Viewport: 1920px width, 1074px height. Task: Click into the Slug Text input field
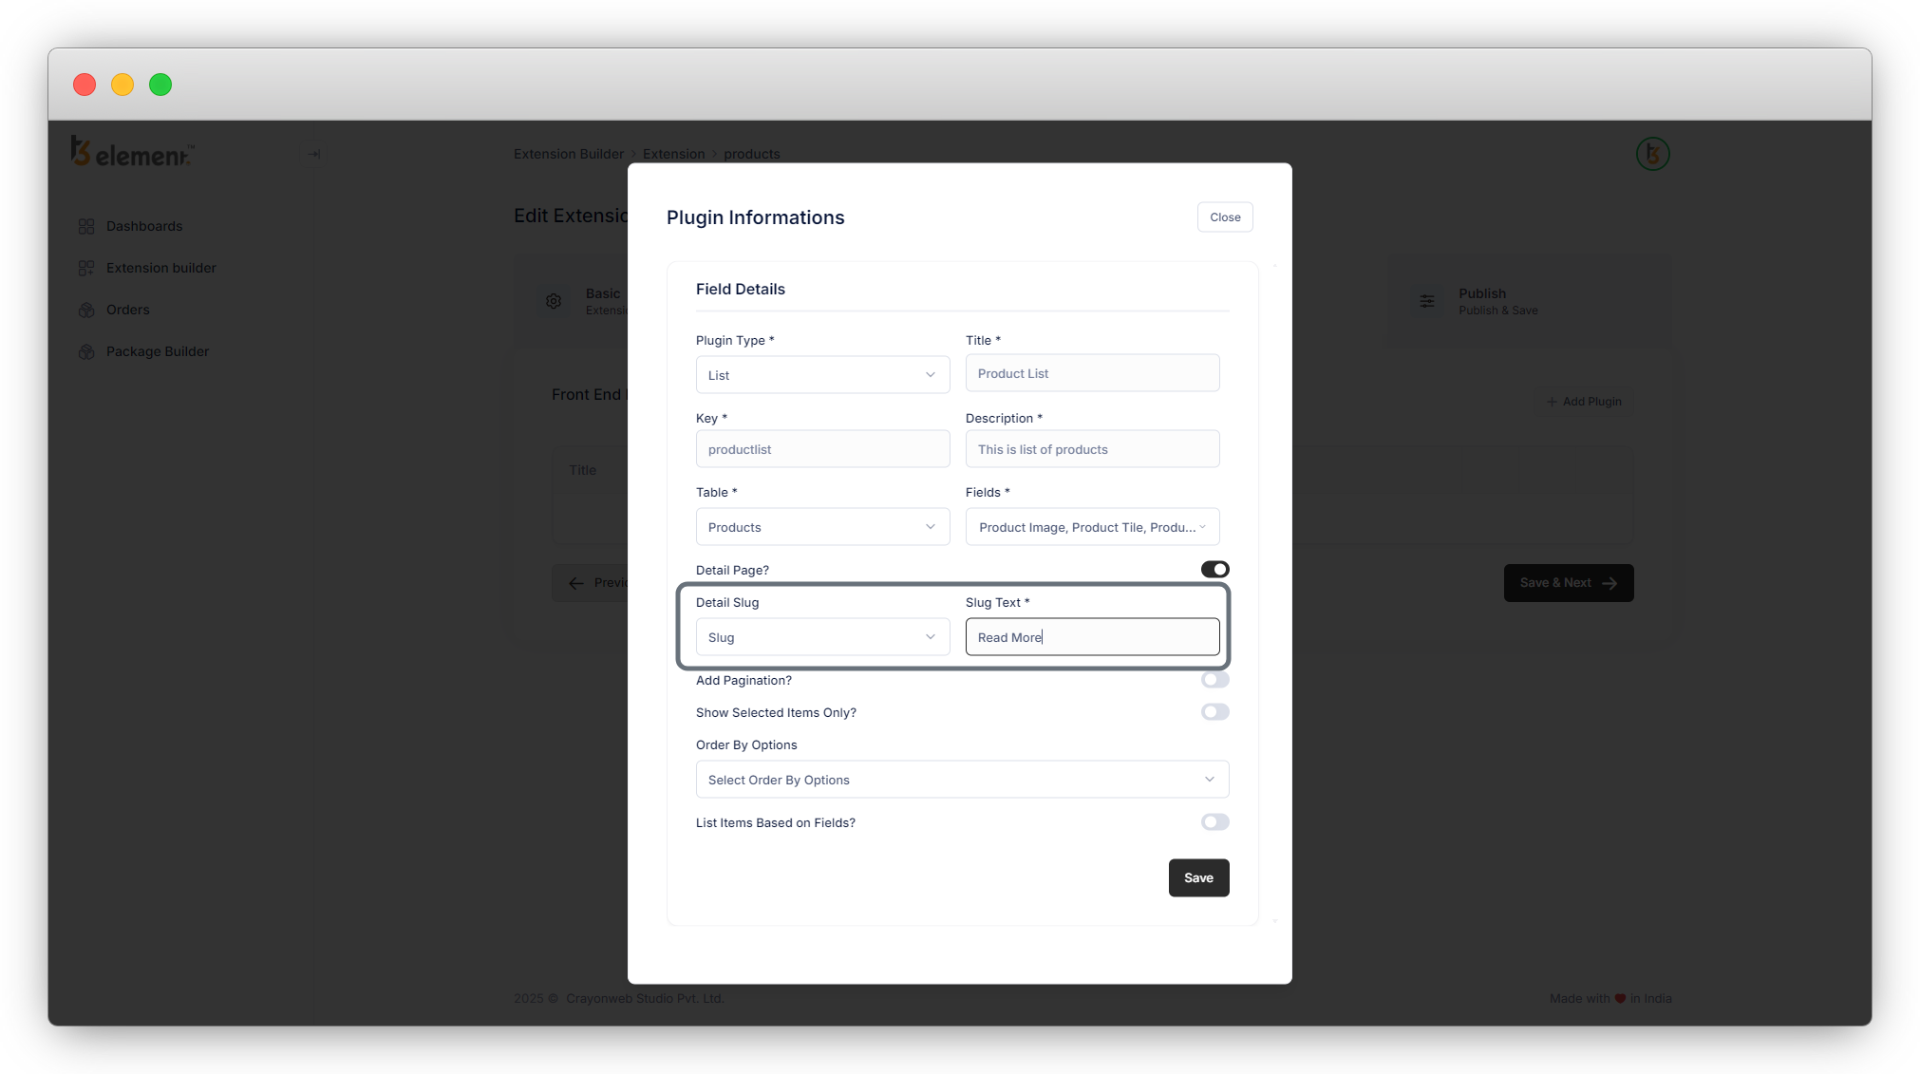(1091, 637)
